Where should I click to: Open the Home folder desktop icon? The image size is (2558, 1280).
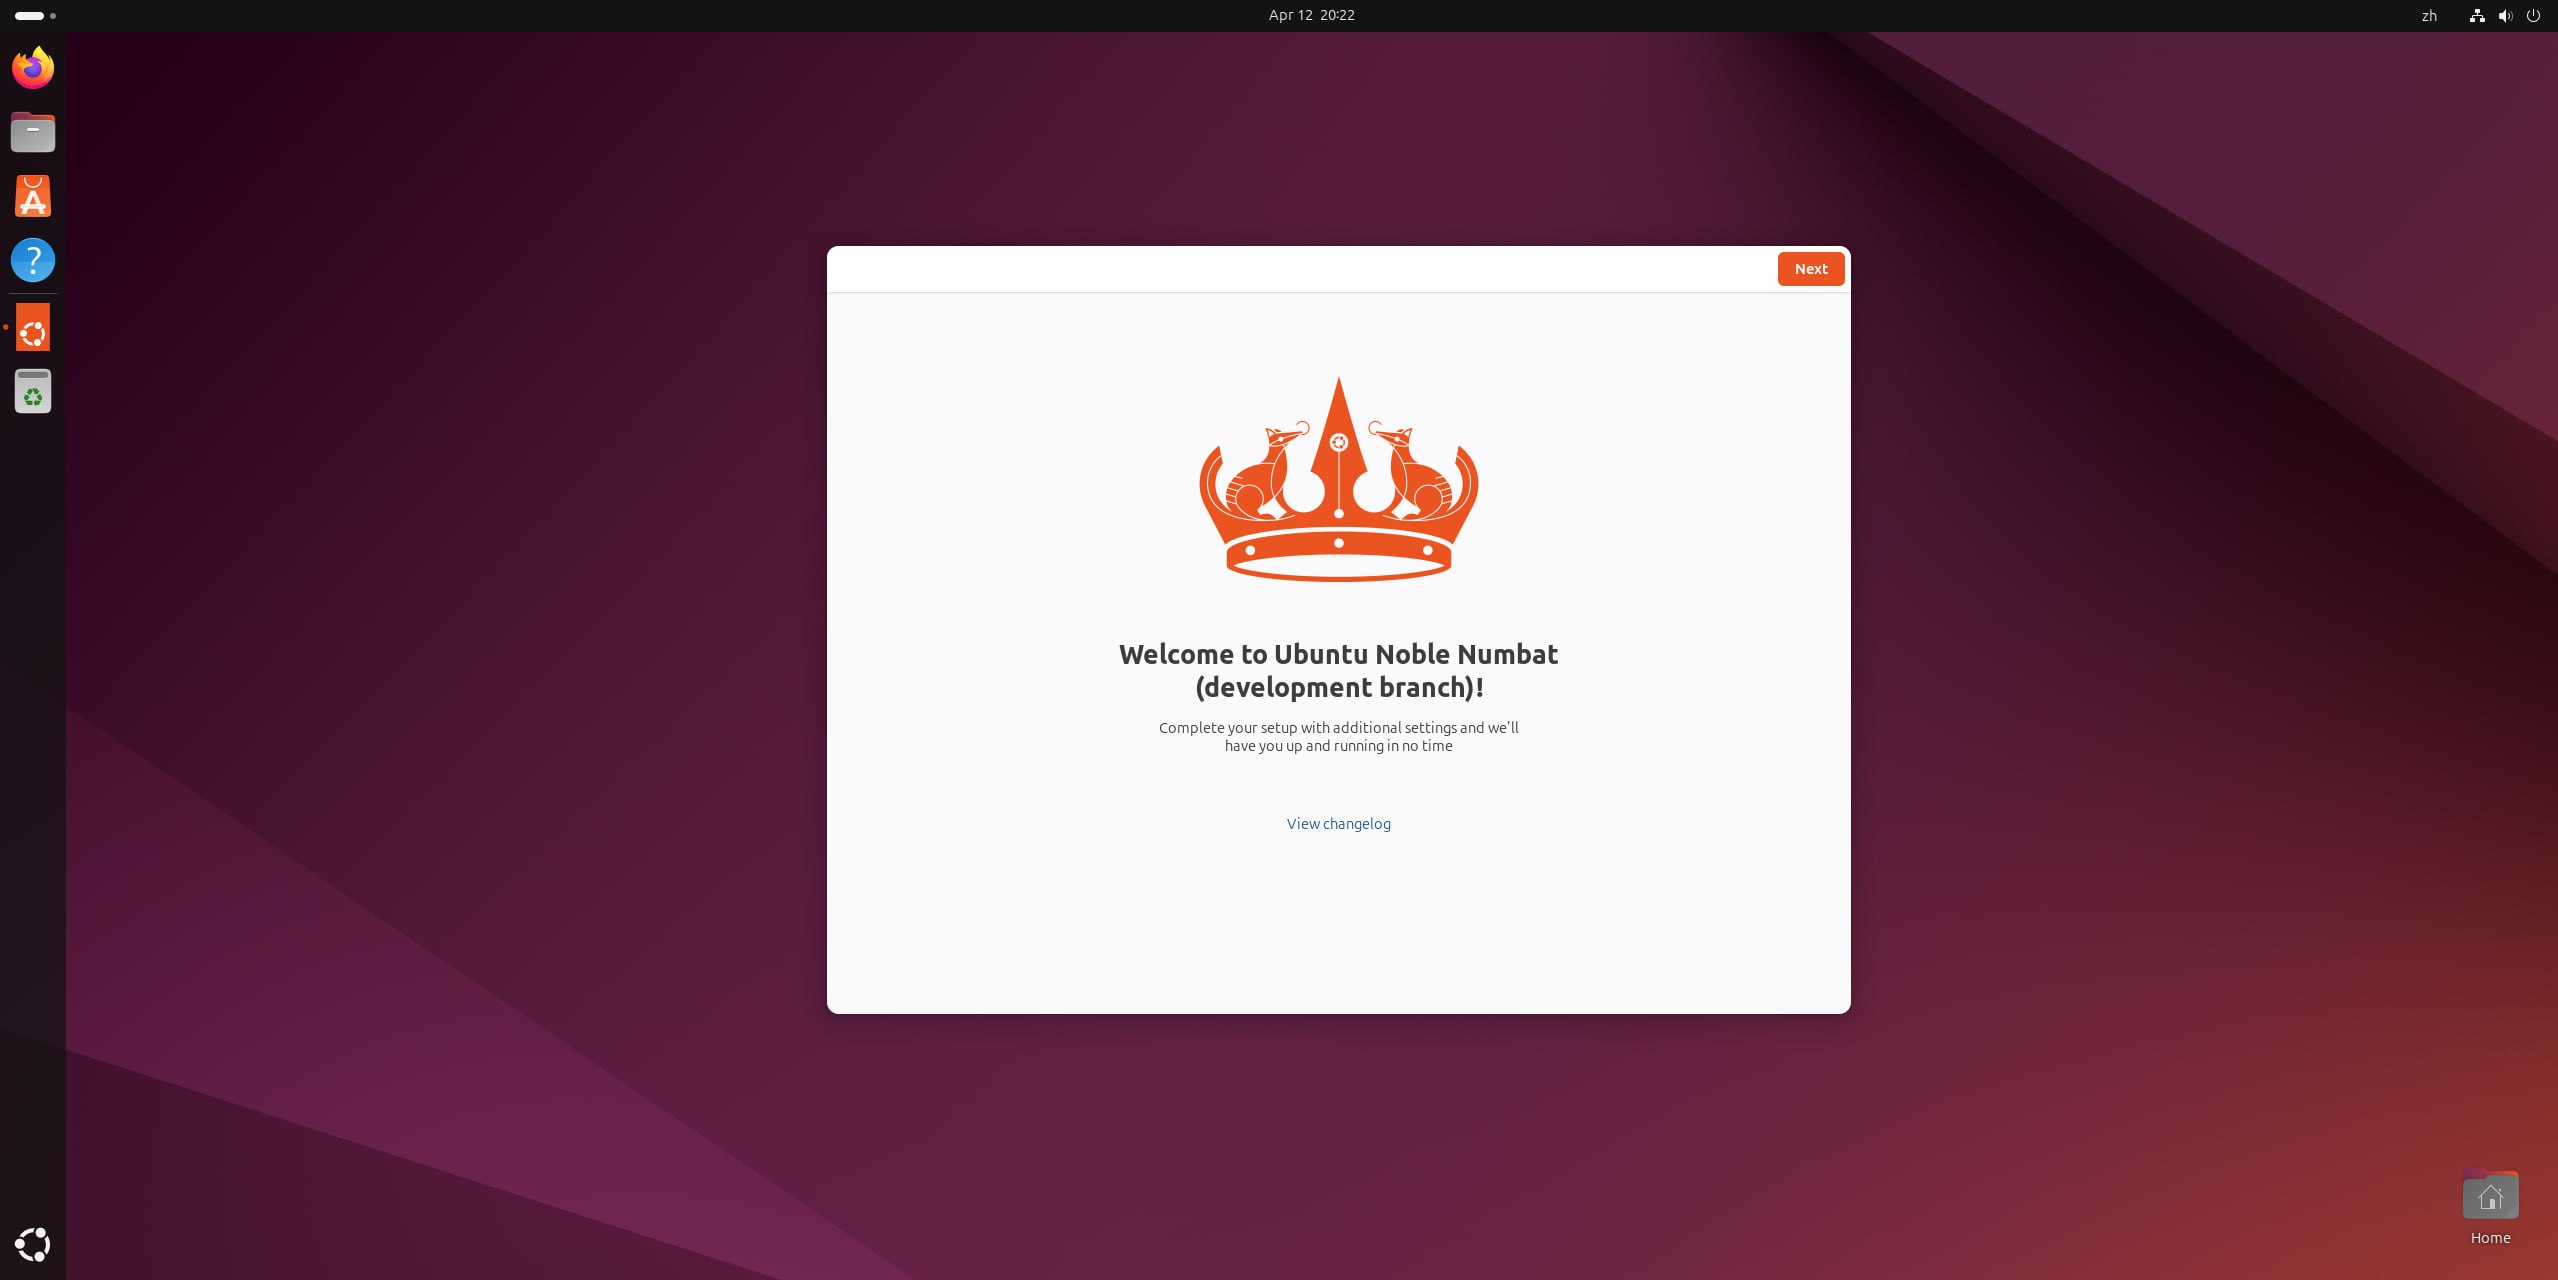[2489, 1198]
